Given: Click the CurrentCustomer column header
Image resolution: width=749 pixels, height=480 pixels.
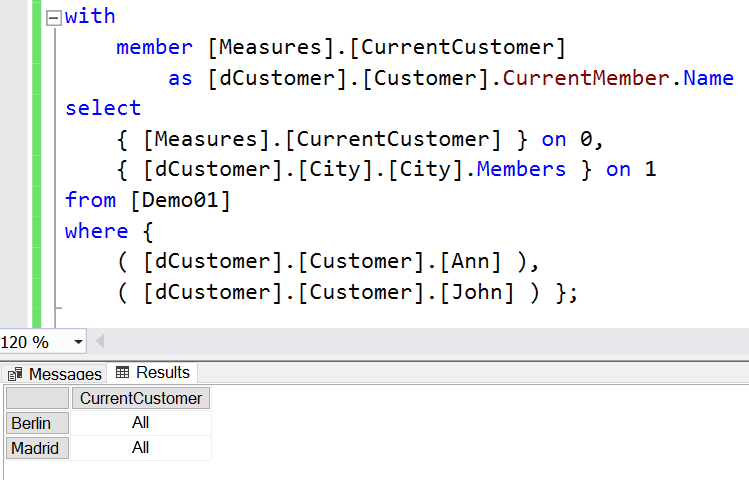Looking at the screenshot, I should (141, 398).
